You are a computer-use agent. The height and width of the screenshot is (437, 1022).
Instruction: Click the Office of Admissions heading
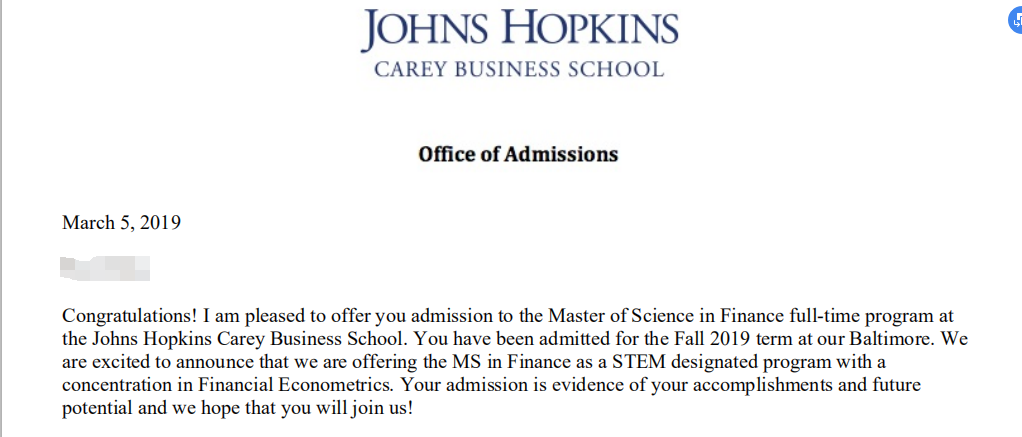tap(518, 155)
